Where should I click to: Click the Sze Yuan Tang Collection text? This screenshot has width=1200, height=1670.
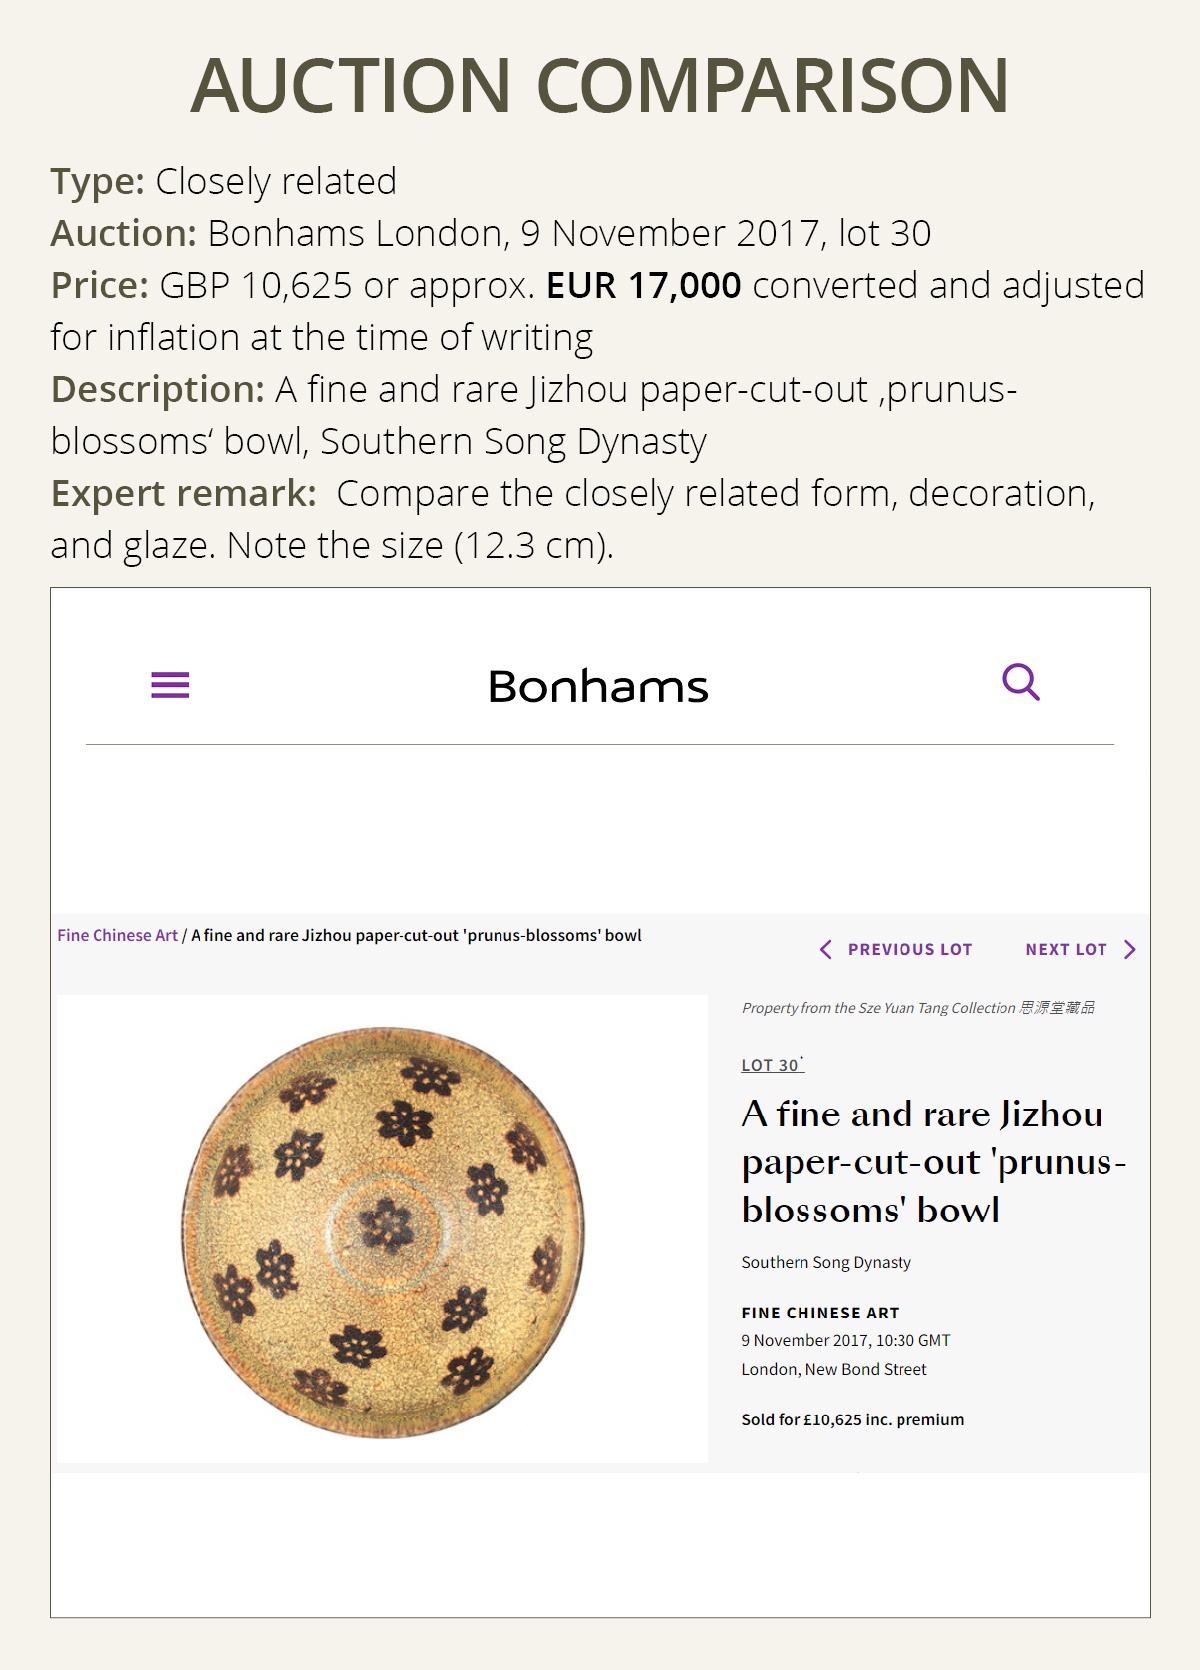pyautogui.click(x=918, y=1008)
